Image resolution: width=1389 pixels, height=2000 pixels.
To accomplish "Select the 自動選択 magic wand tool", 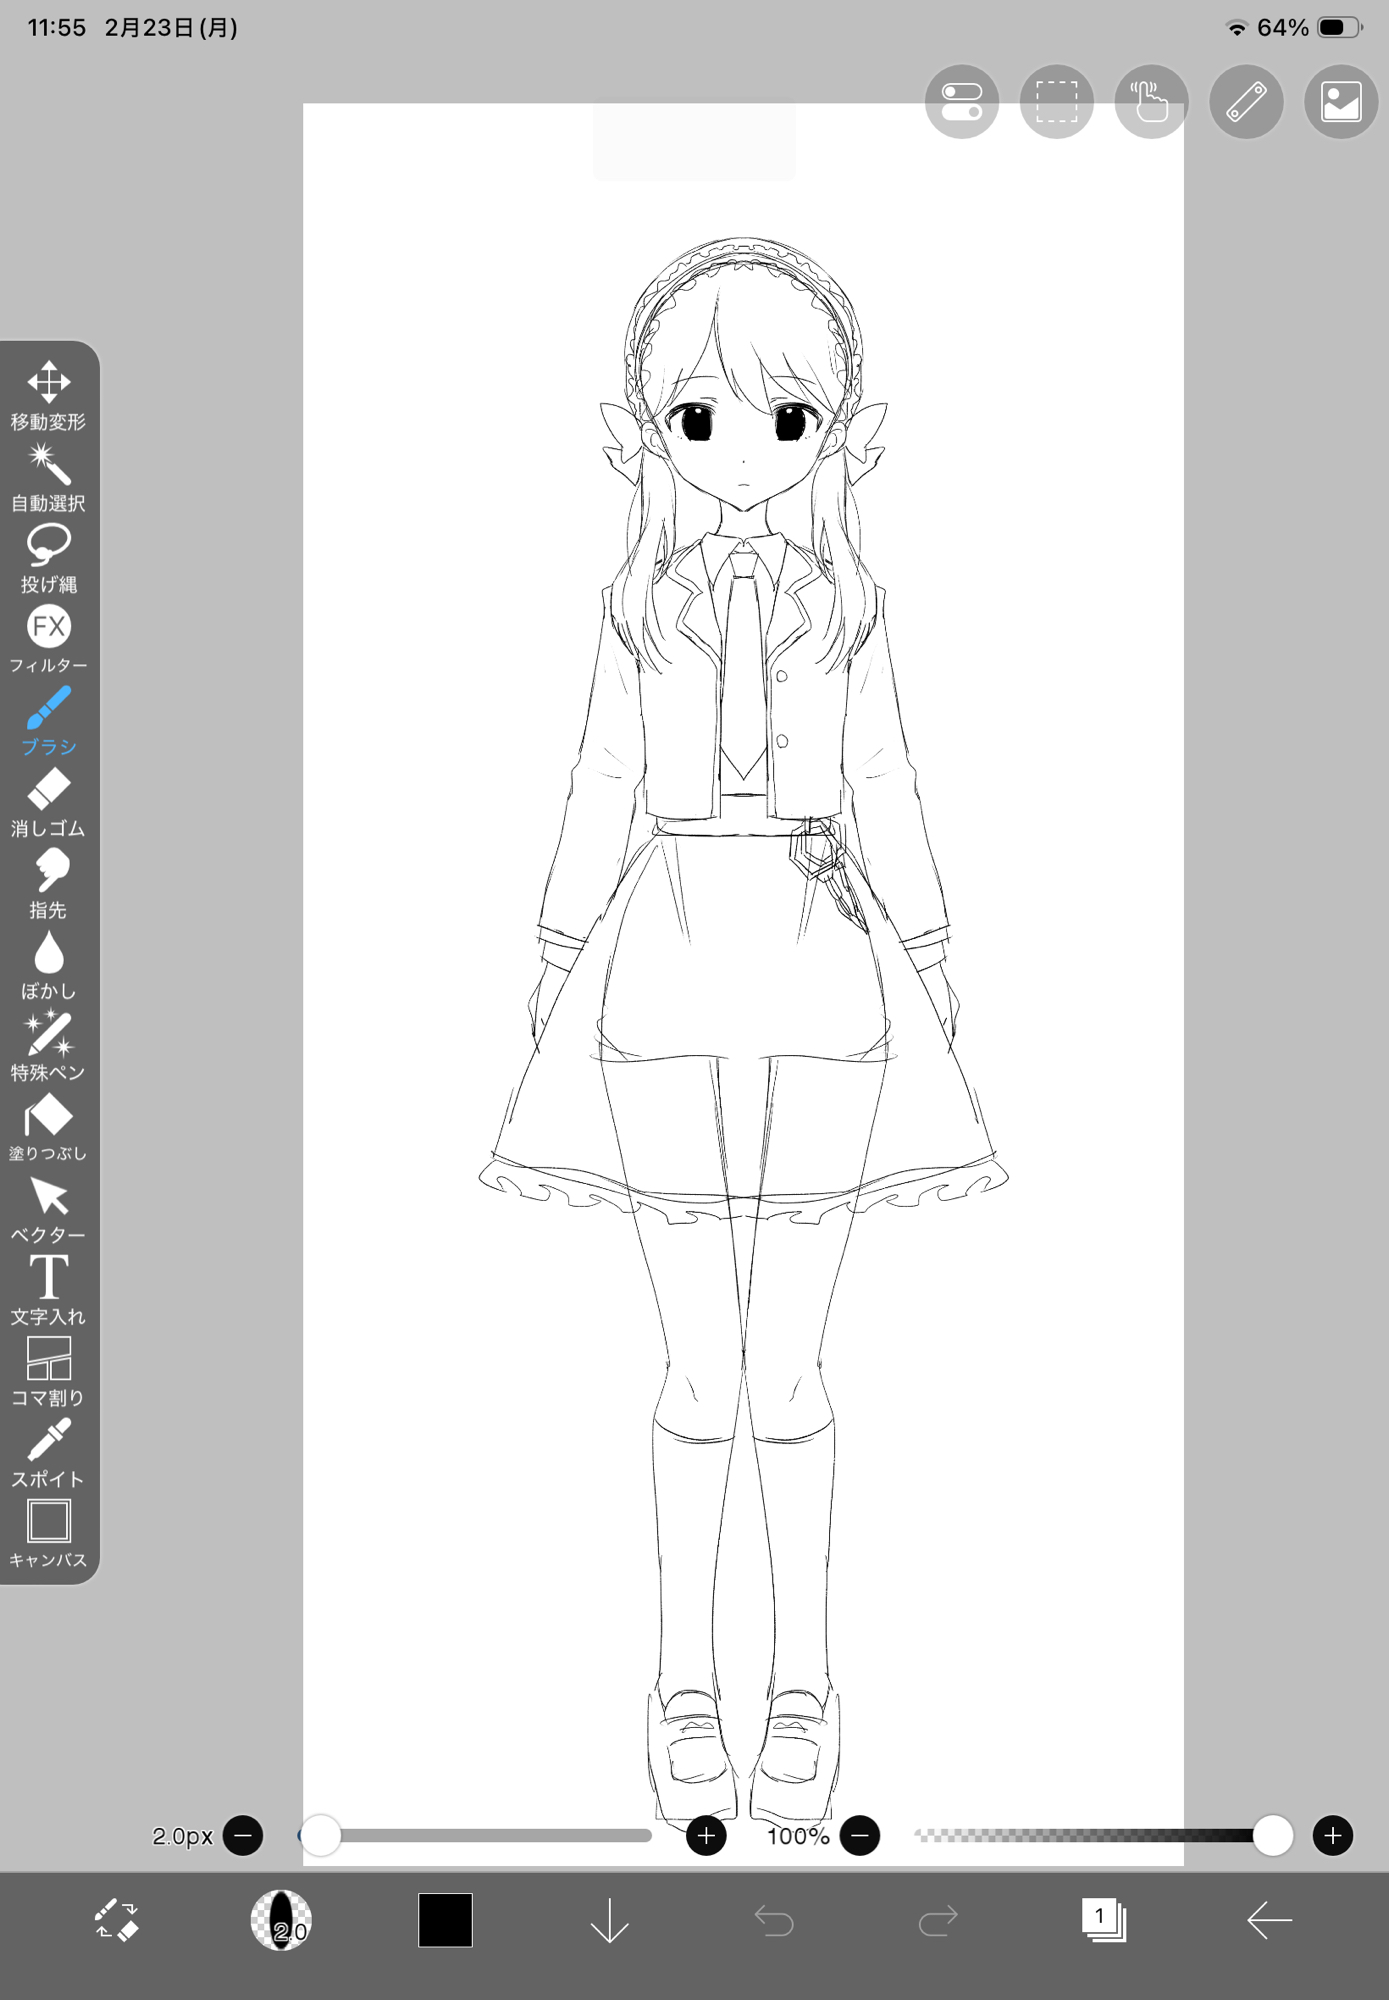I will [x=48, y=477].
